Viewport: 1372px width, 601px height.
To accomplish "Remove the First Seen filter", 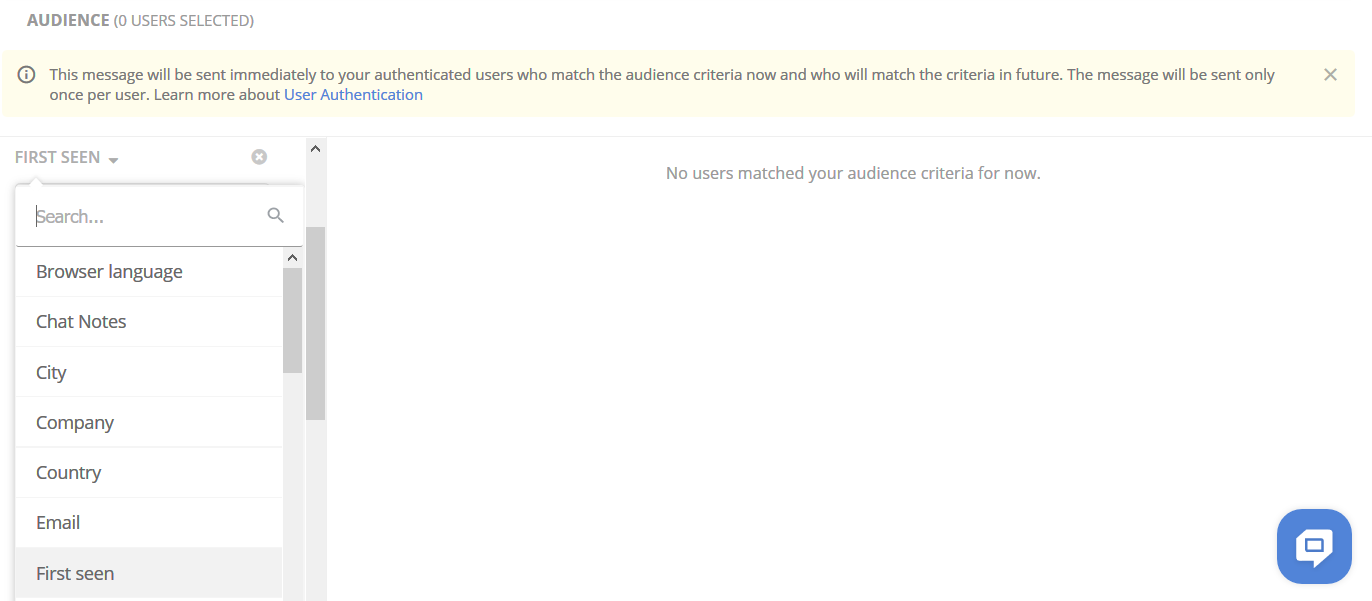I will pyautogui.click(x=259, y=157).
